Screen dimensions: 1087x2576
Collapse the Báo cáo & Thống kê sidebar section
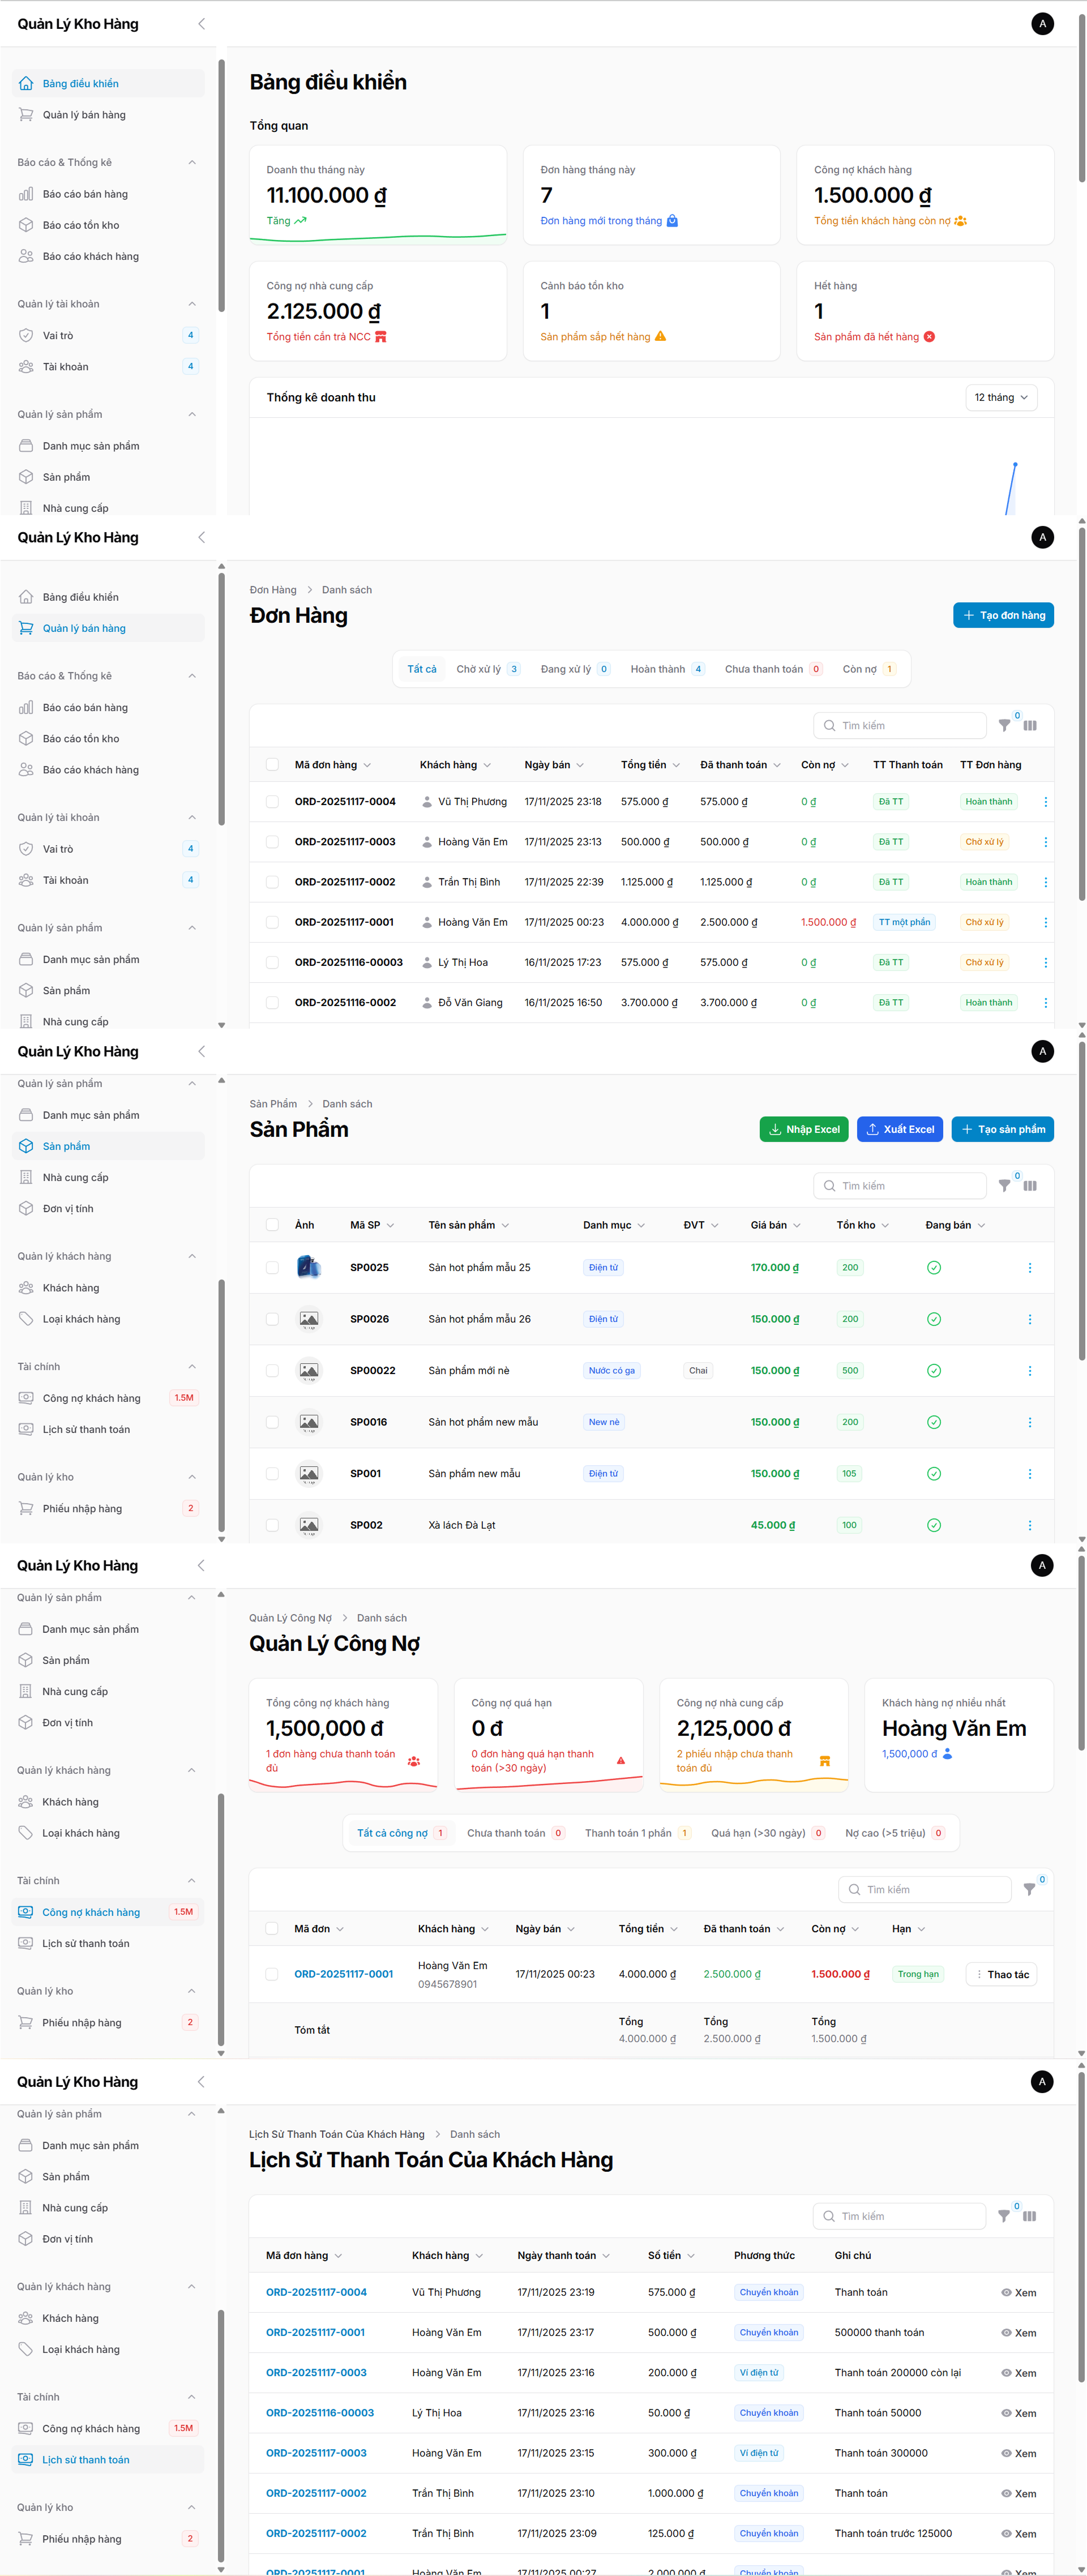click(191, 161)
